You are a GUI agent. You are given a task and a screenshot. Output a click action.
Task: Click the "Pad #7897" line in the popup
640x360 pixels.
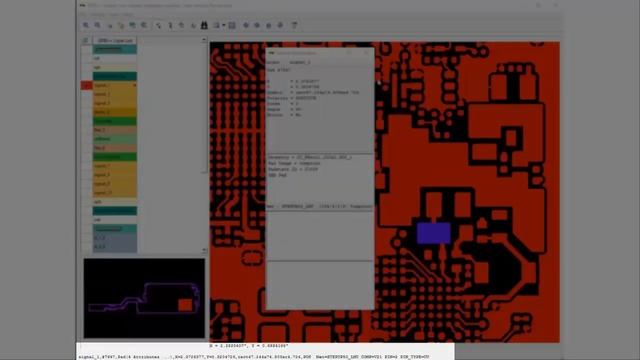[279, 70]
